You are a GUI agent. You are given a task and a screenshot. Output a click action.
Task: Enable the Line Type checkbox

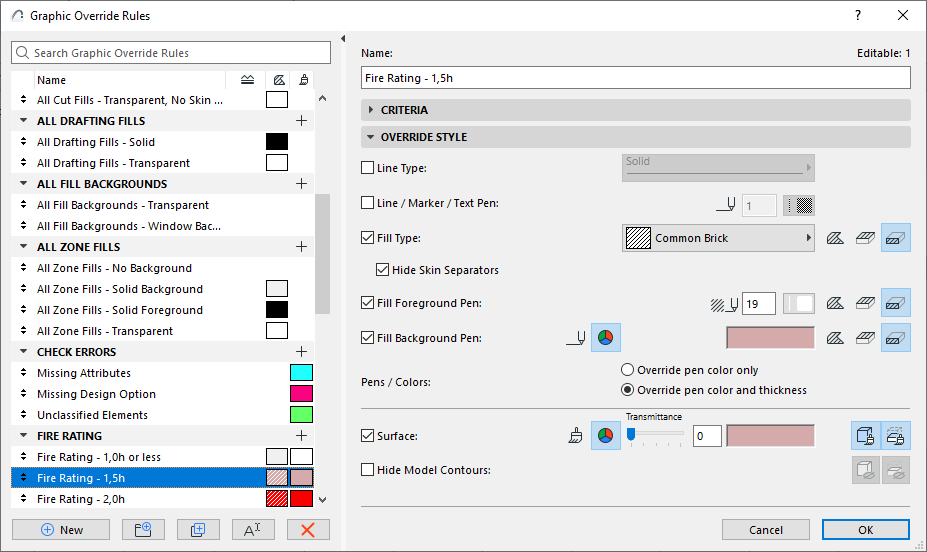(x=367, y=168)
